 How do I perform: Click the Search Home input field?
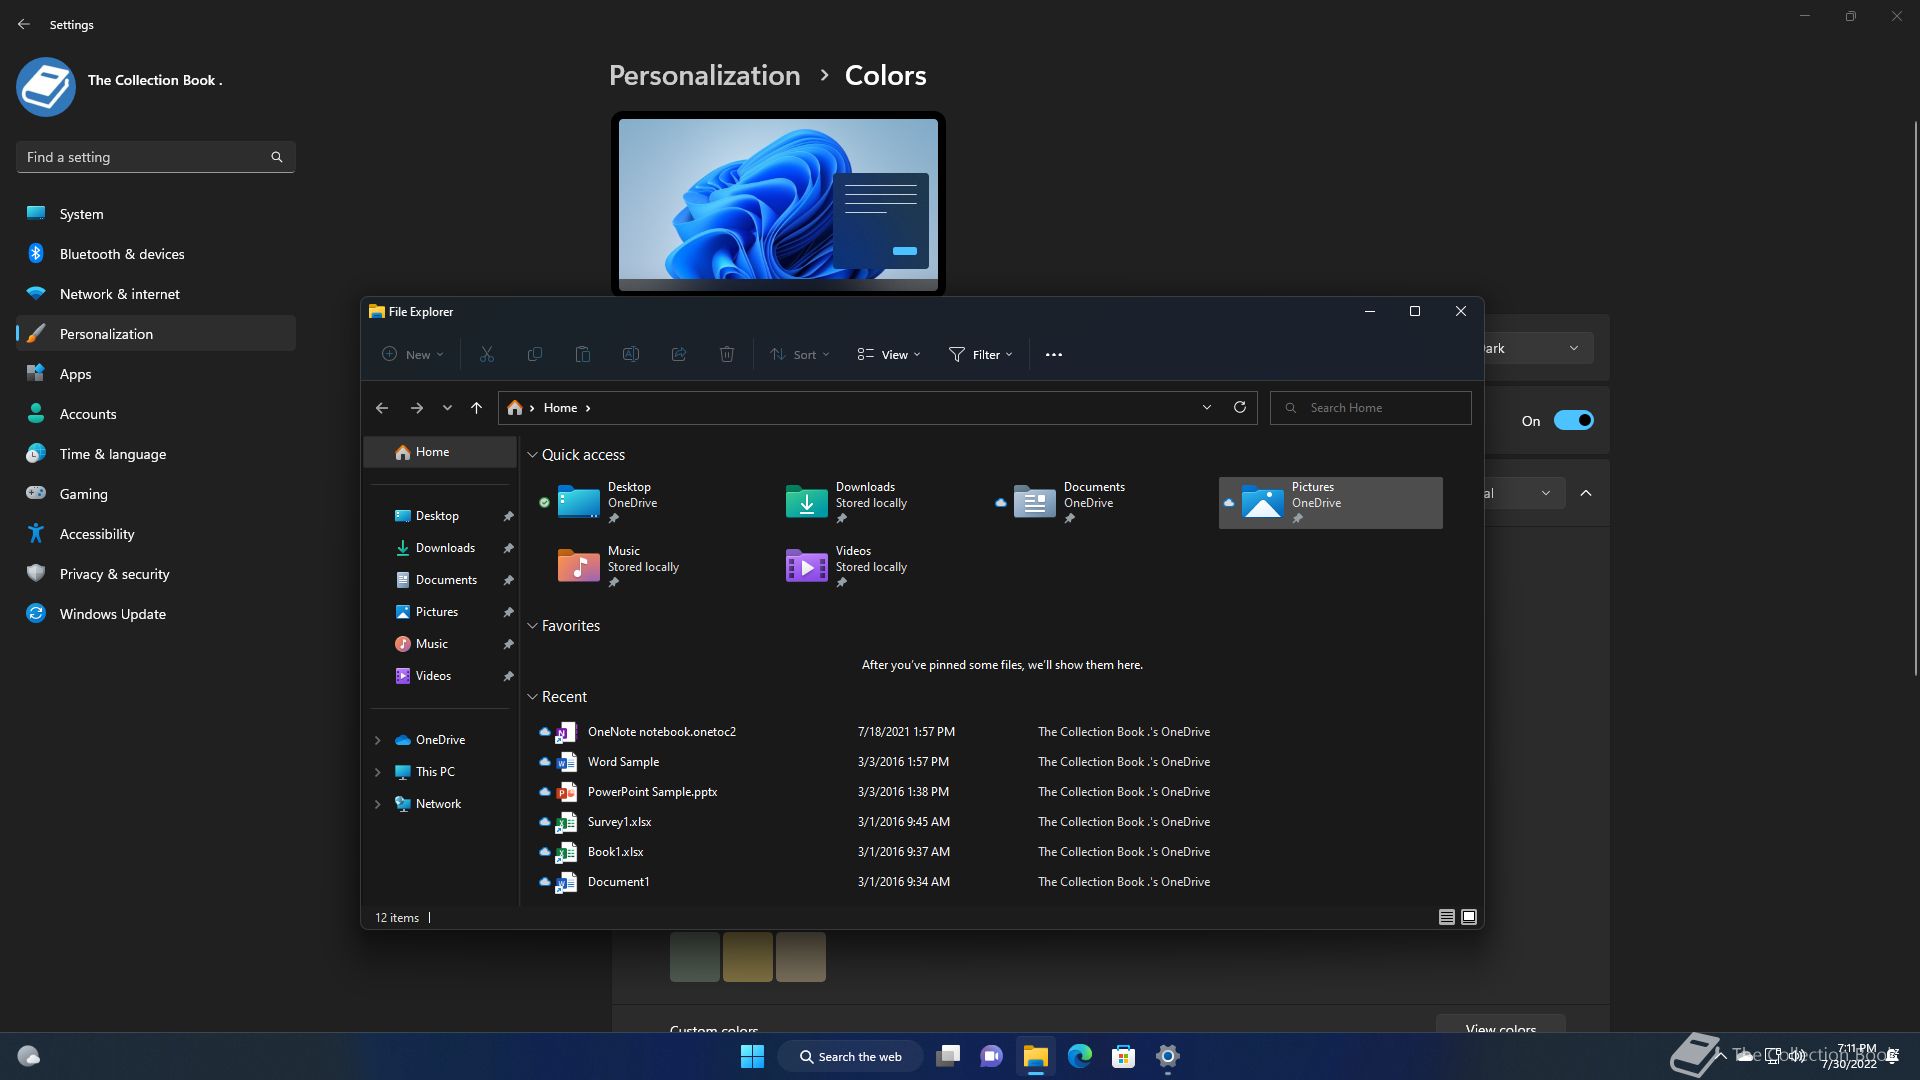(x=1371, y=408)
